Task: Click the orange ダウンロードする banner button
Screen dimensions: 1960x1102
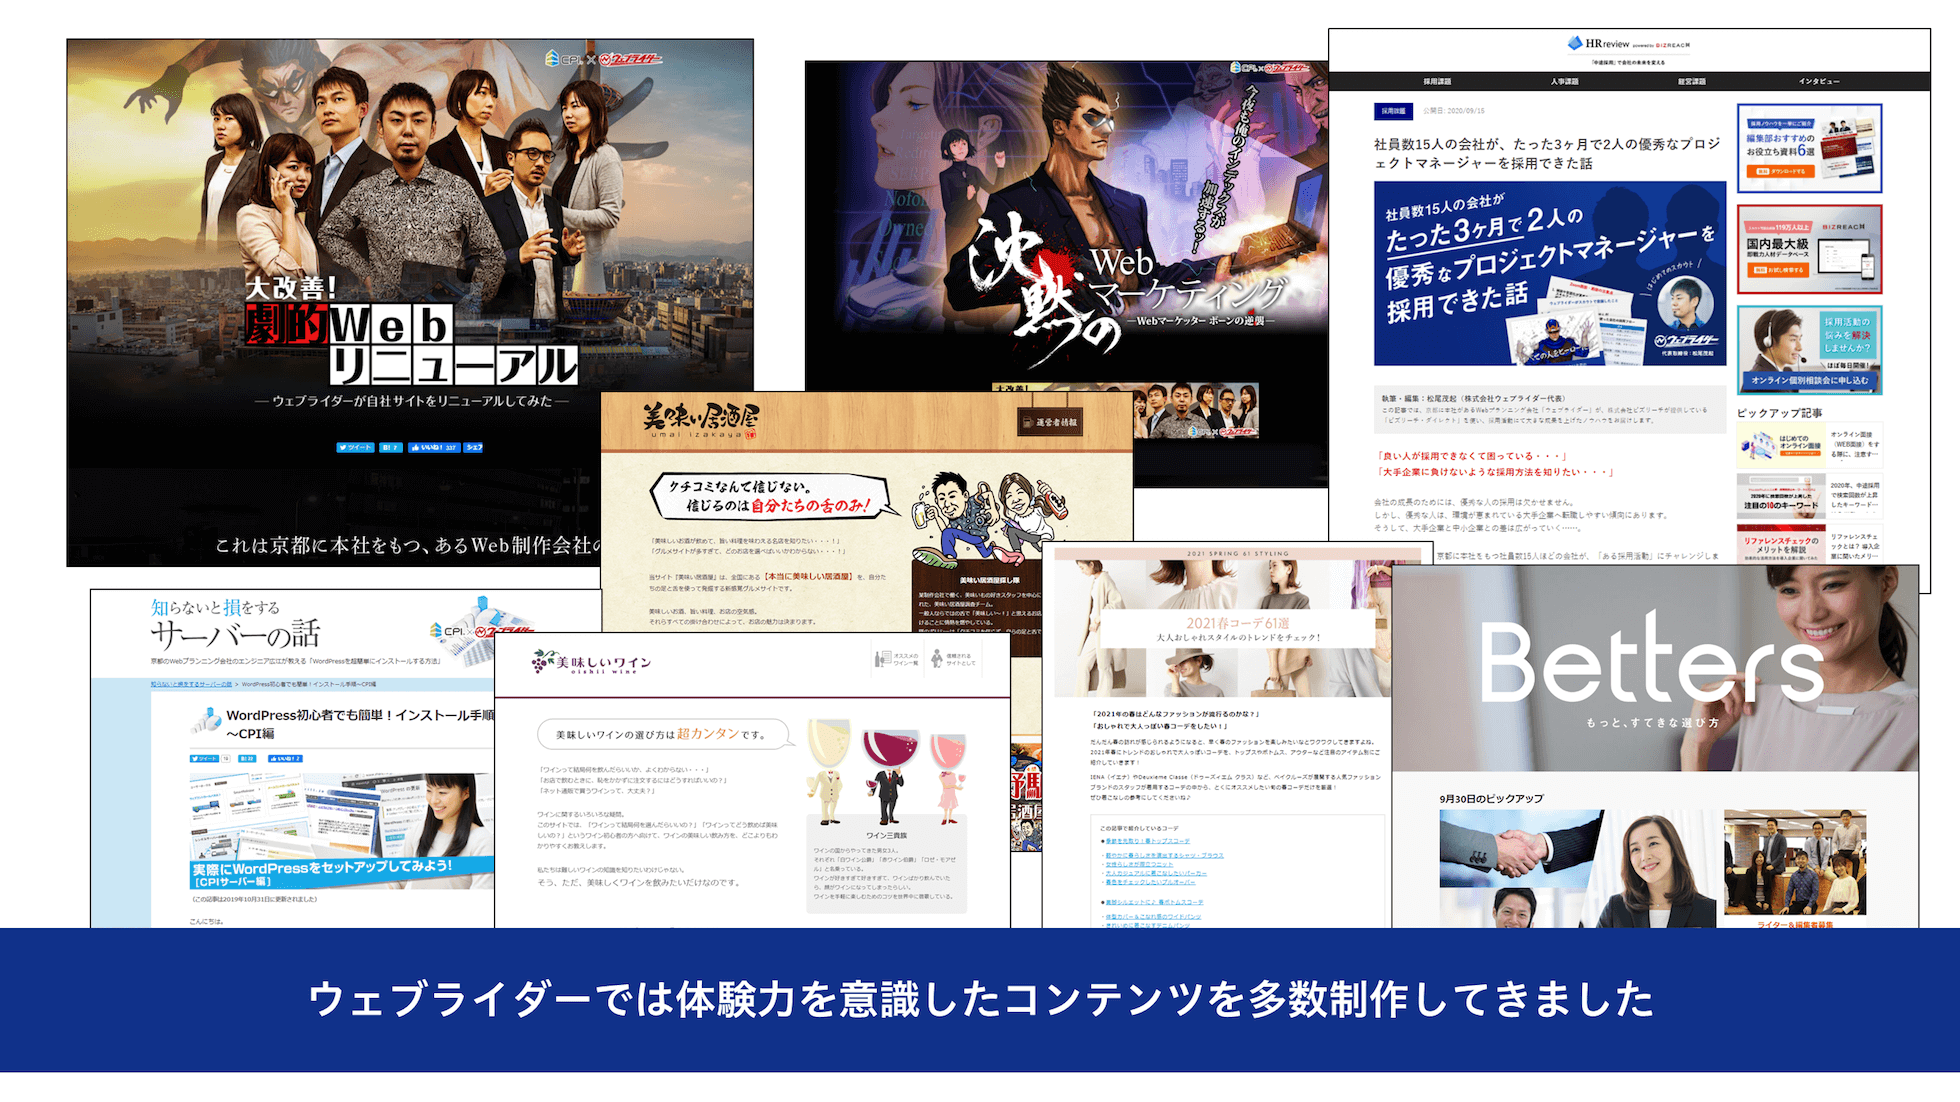Action: click(1781, 171)
